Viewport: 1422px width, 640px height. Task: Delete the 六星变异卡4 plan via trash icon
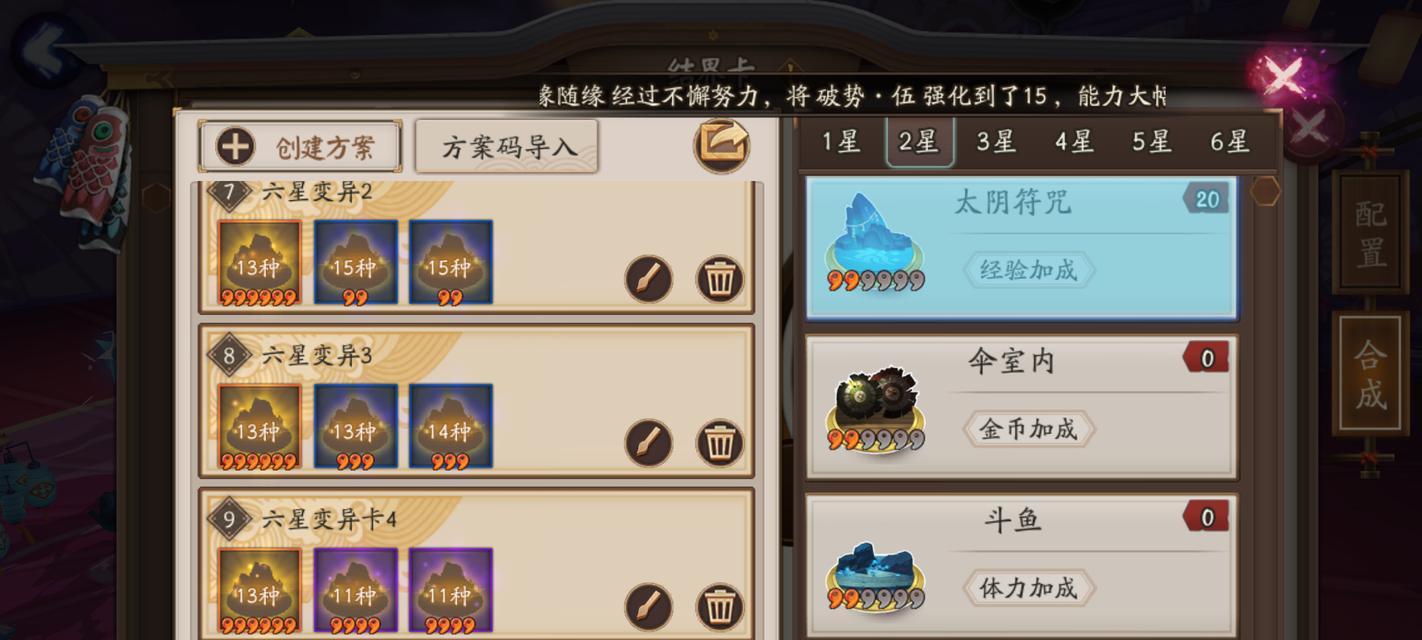point(720,607)
